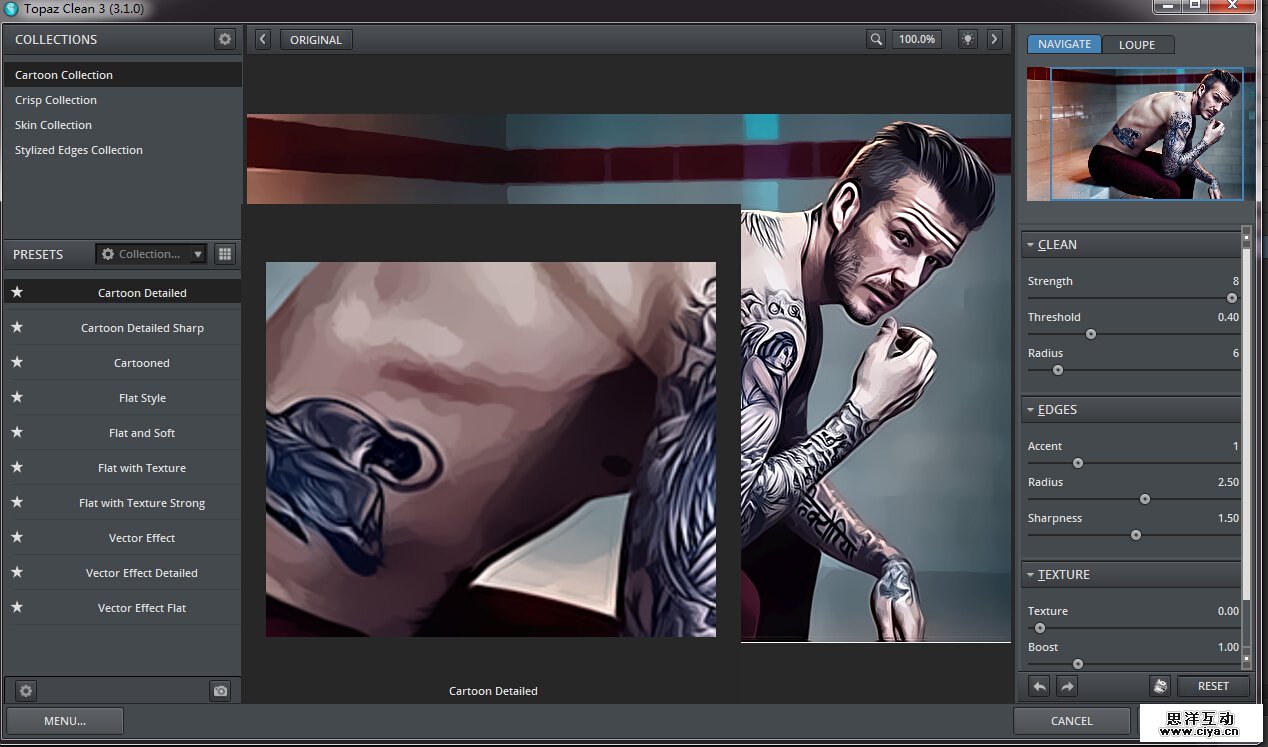Image resolution: width=1268 pixels, height=747 pixels.
Task: Collapse the Edges section
Action: [1031, 410]
